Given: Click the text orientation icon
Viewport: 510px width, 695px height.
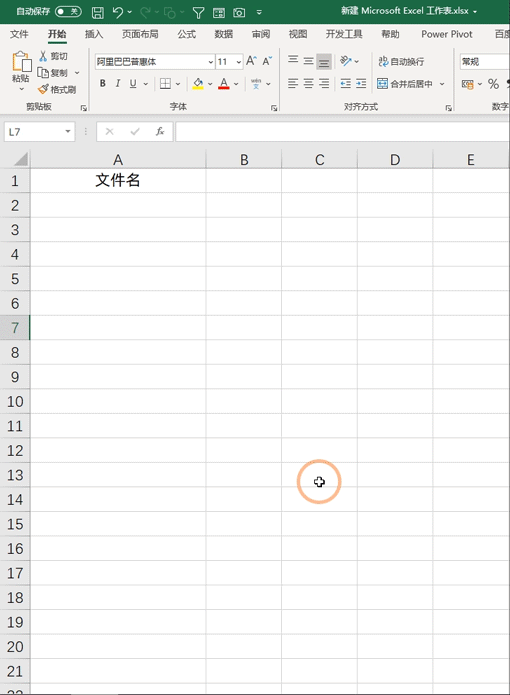Looking at the screenshot, I should tap(346, 61).
